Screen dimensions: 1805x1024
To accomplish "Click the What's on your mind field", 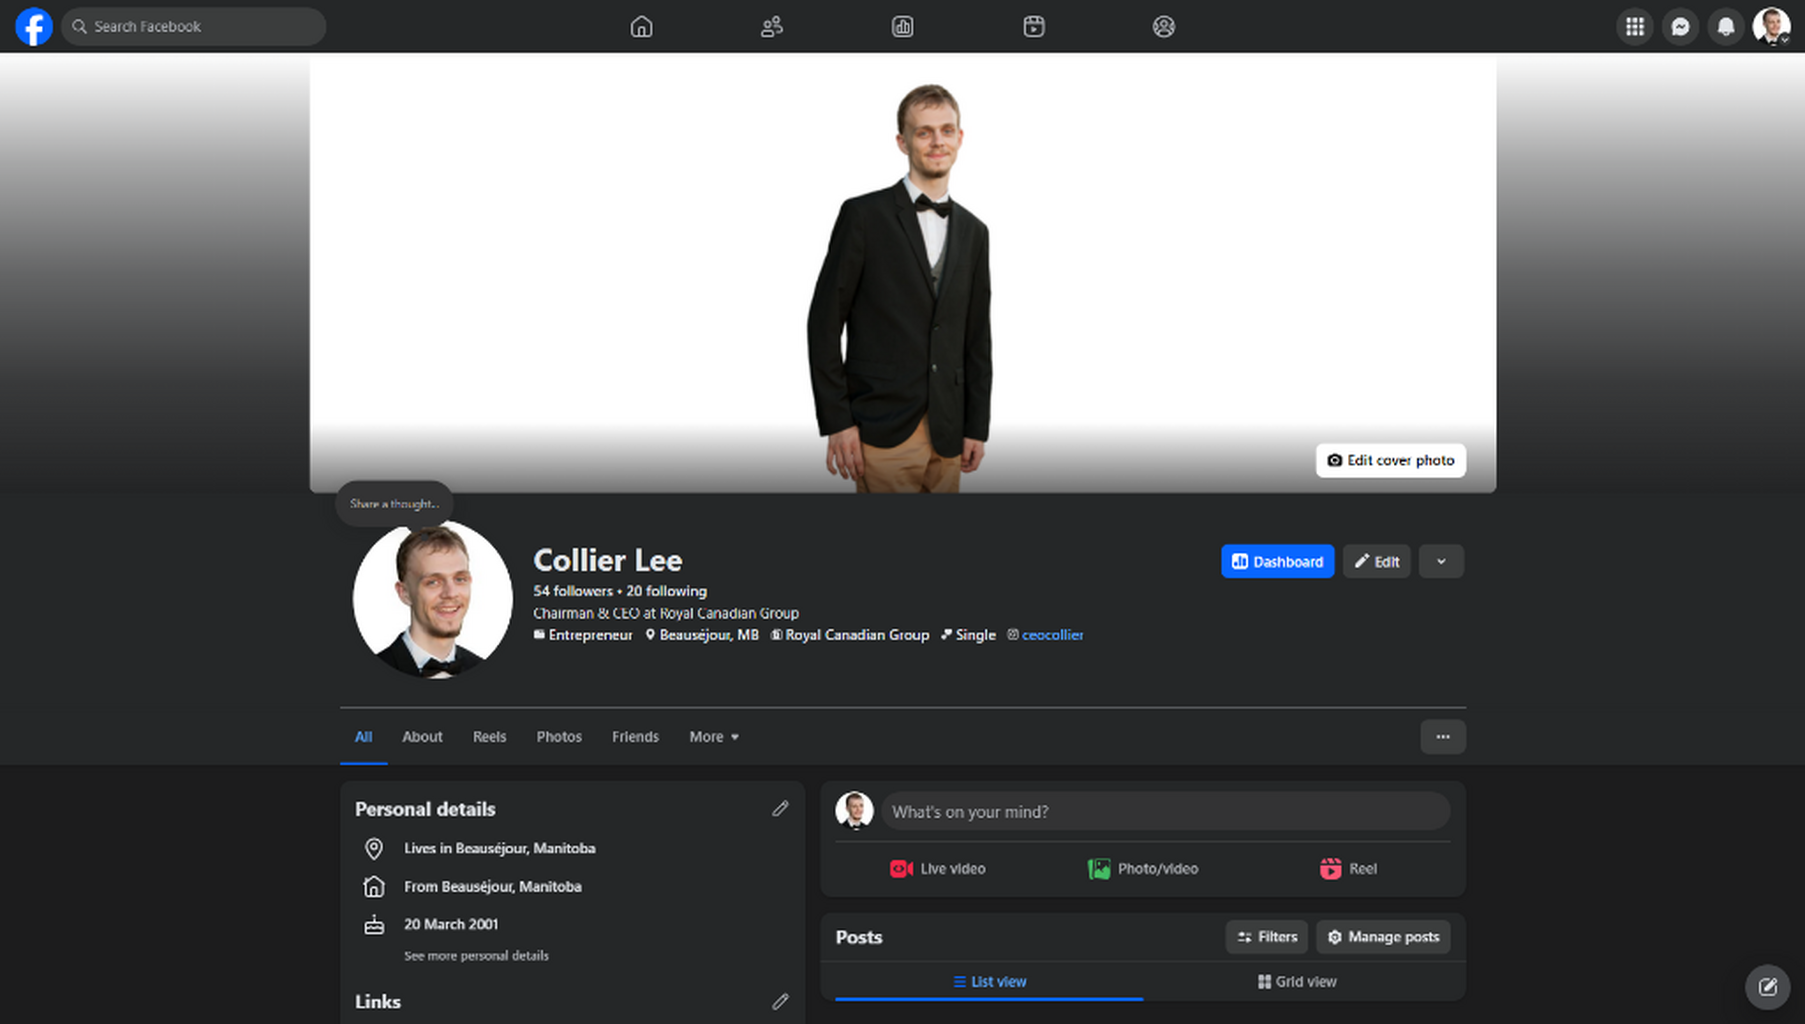I will point(1165,811).
